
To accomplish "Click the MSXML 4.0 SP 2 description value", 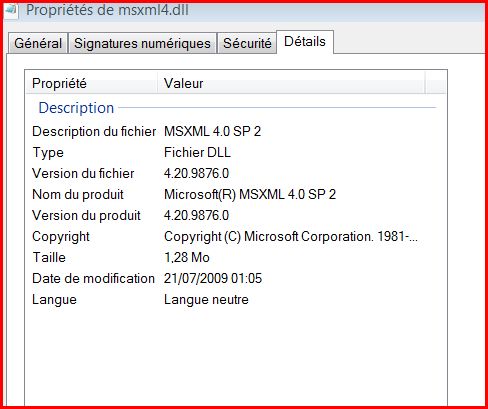I will (212, 131).
